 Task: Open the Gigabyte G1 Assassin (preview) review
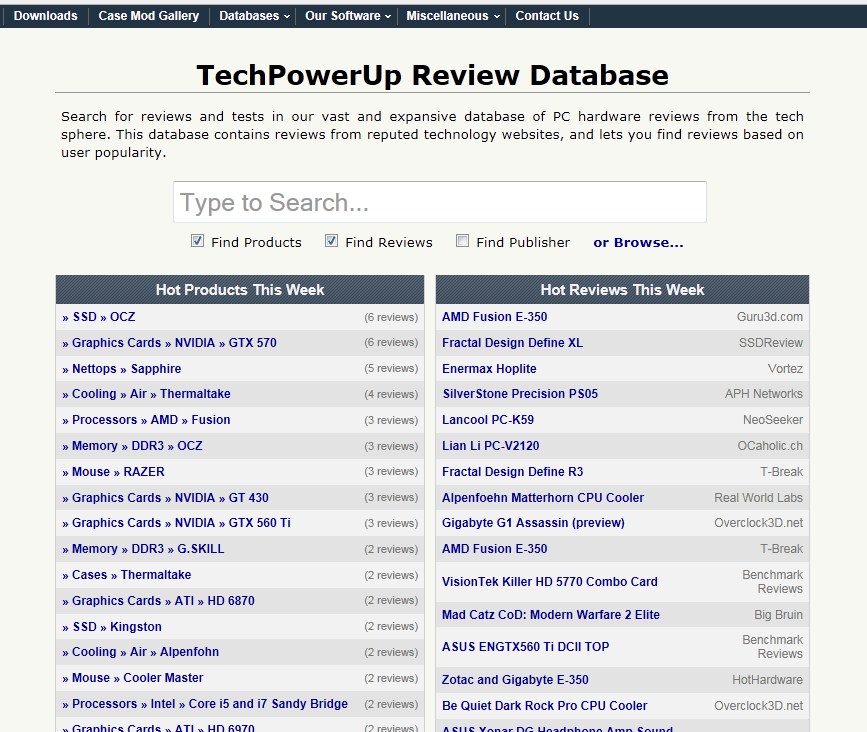point(534,522)
